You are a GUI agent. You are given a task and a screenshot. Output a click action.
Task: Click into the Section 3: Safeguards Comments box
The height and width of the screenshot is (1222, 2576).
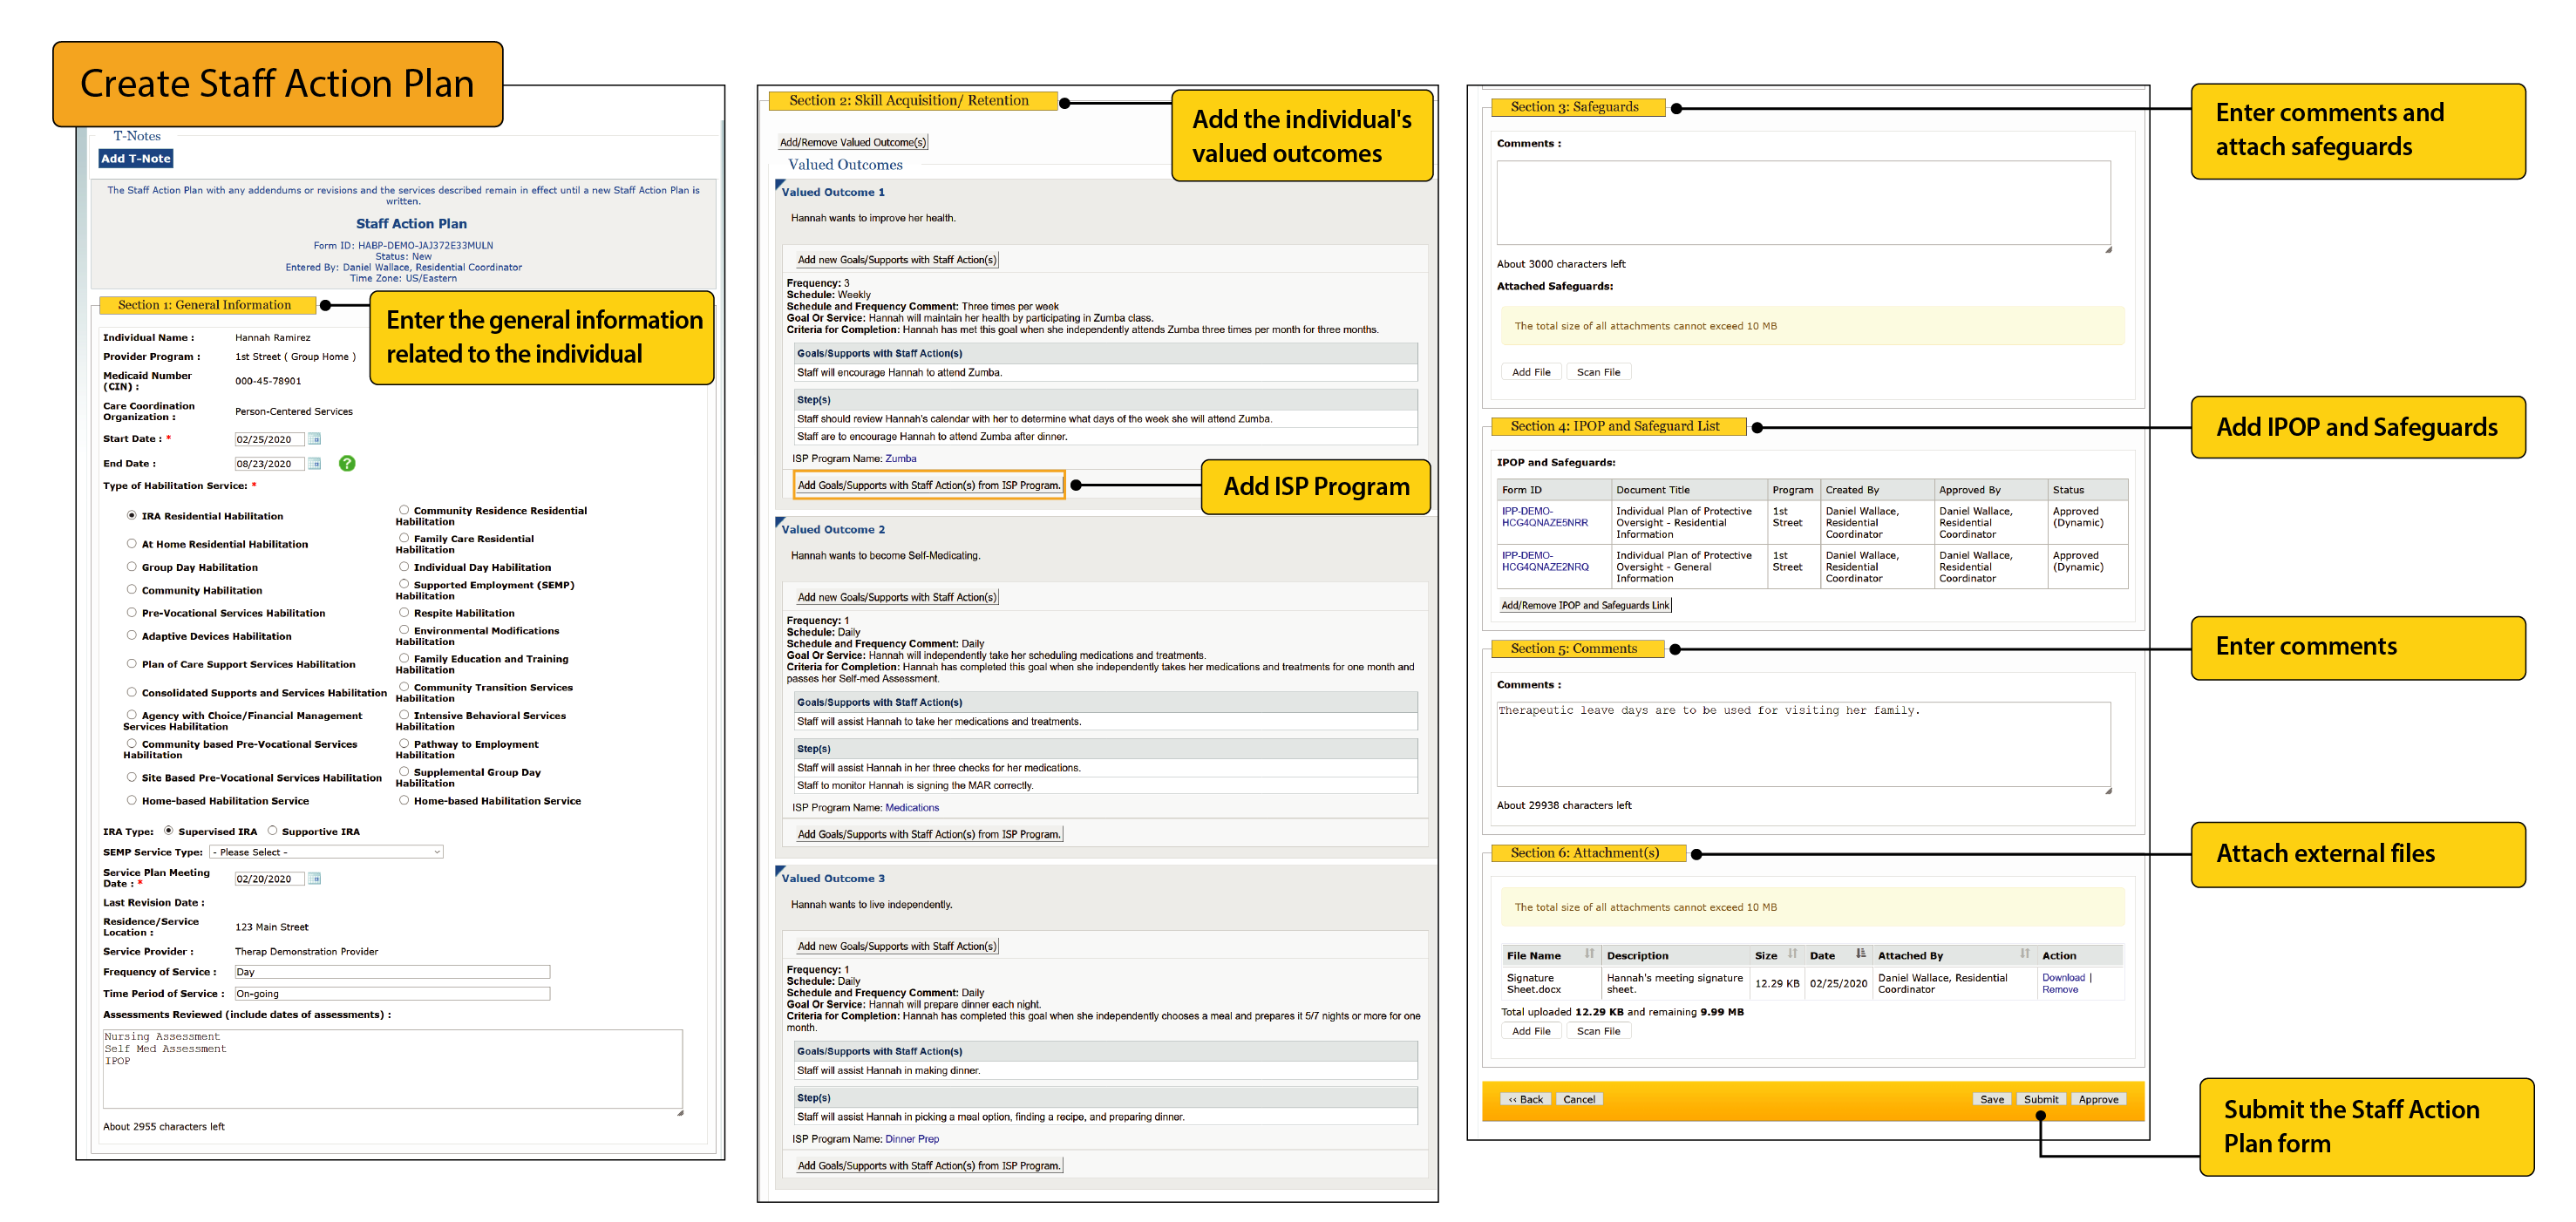(x=1802, y=203)
